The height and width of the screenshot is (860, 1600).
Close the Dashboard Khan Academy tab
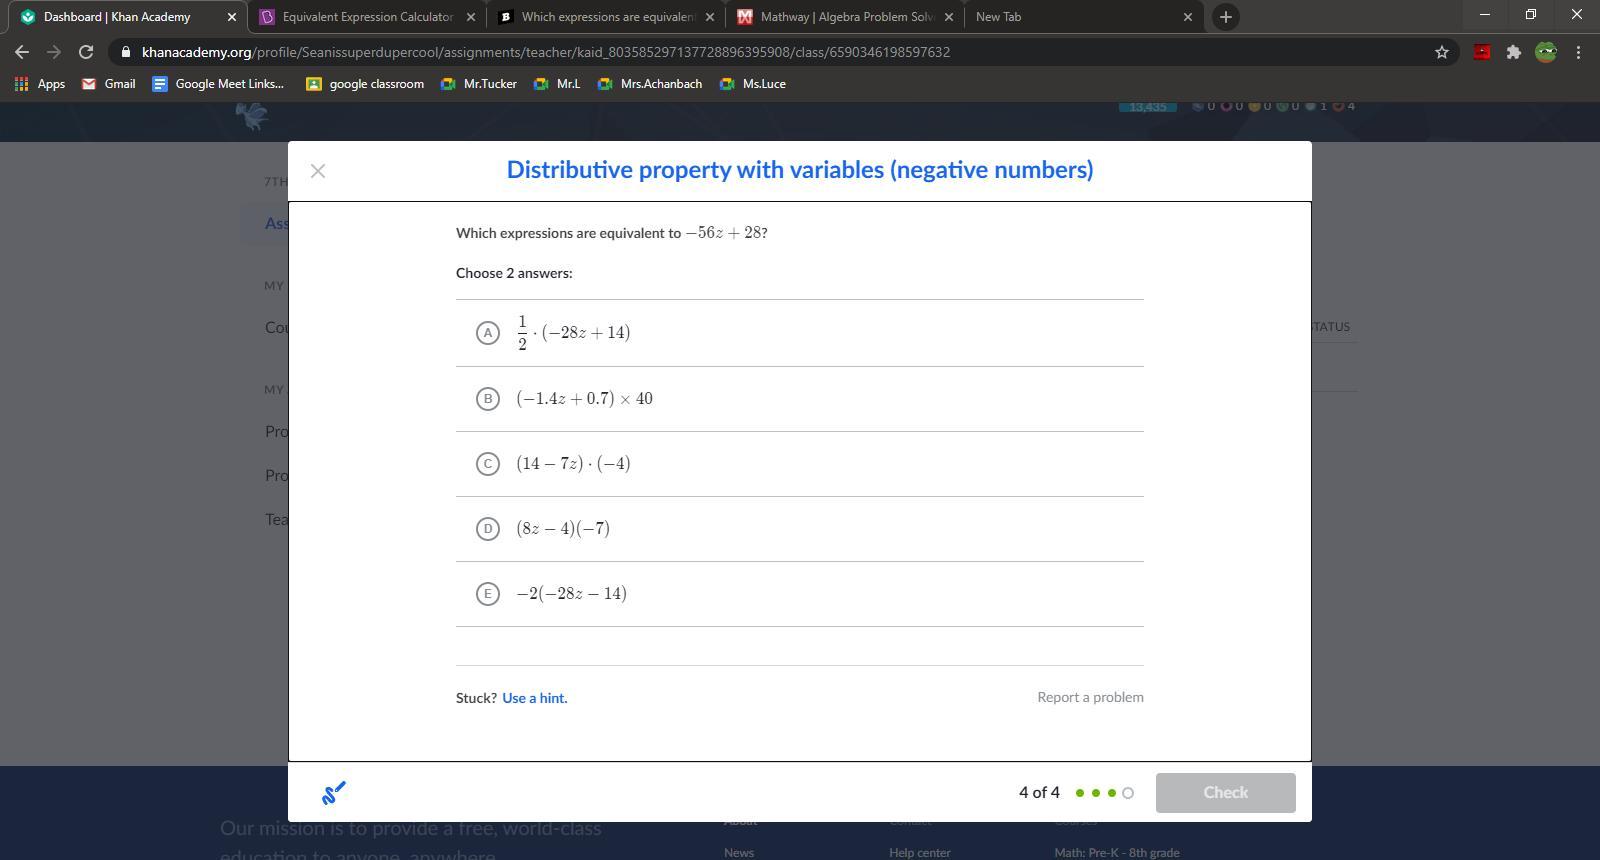coord(232,17)
